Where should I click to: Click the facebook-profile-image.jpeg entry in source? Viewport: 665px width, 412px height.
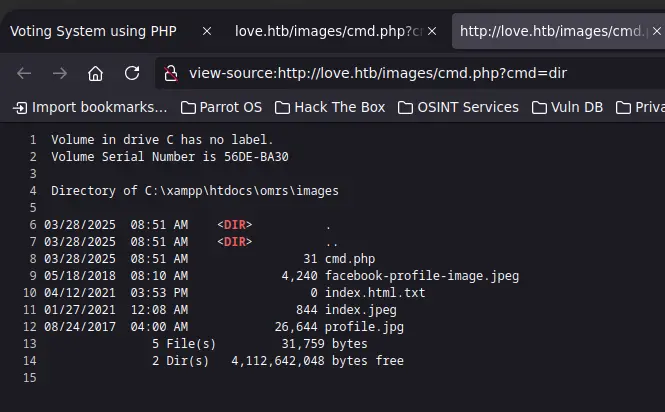pyautogui.click(x=421, y=276)
